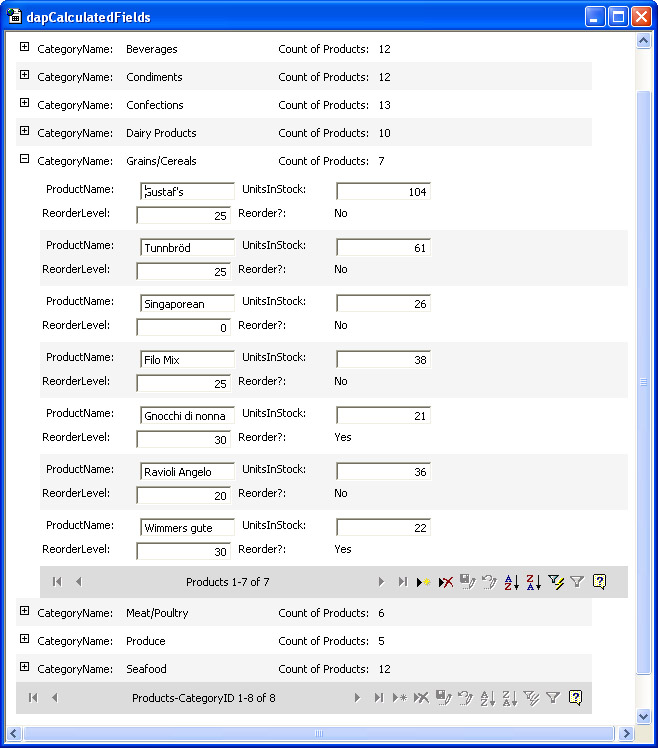Click UnitsInStock field showing 104
This screenshot has height=748, width=658.
383,191
